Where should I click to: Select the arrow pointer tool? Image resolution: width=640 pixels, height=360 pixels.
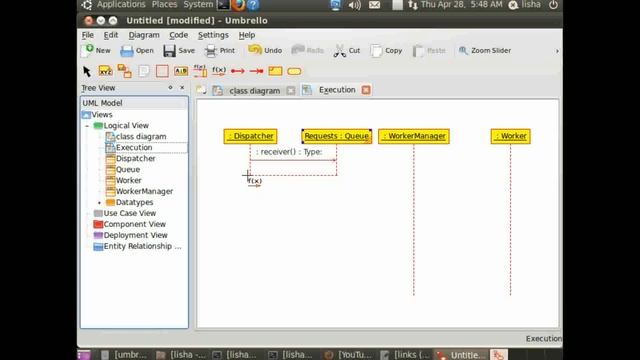tap(87, 71)
